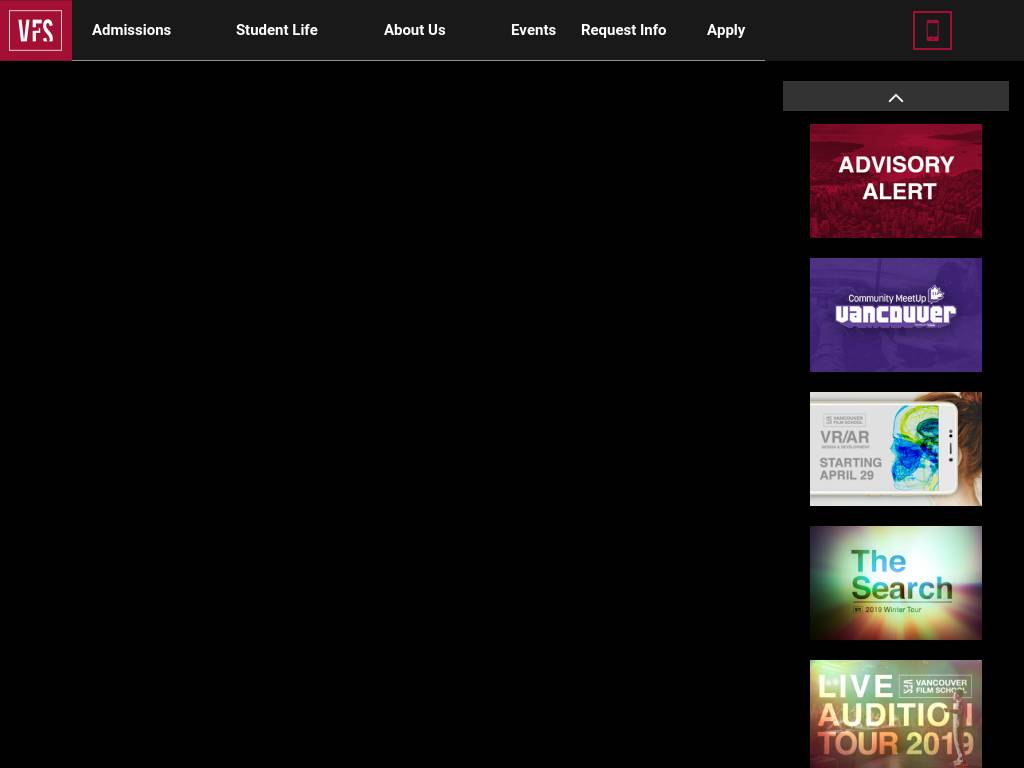Open the mobile phone contact icon
The width and height of the screenshot is (1024, 768).
932,31
